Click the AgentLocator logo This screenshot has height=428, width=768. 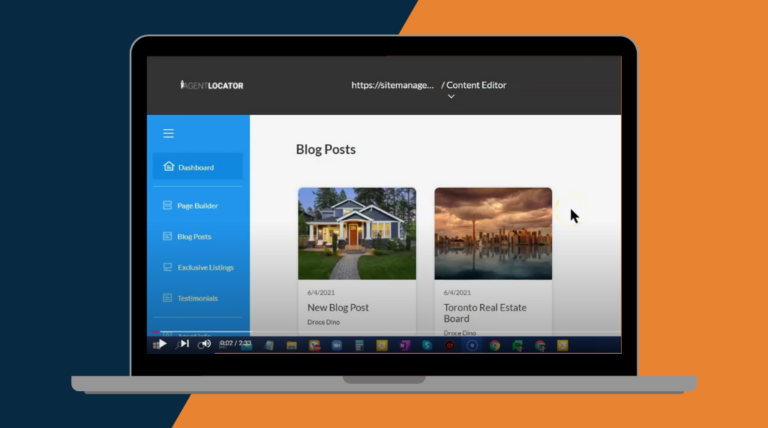pos(212,85)
